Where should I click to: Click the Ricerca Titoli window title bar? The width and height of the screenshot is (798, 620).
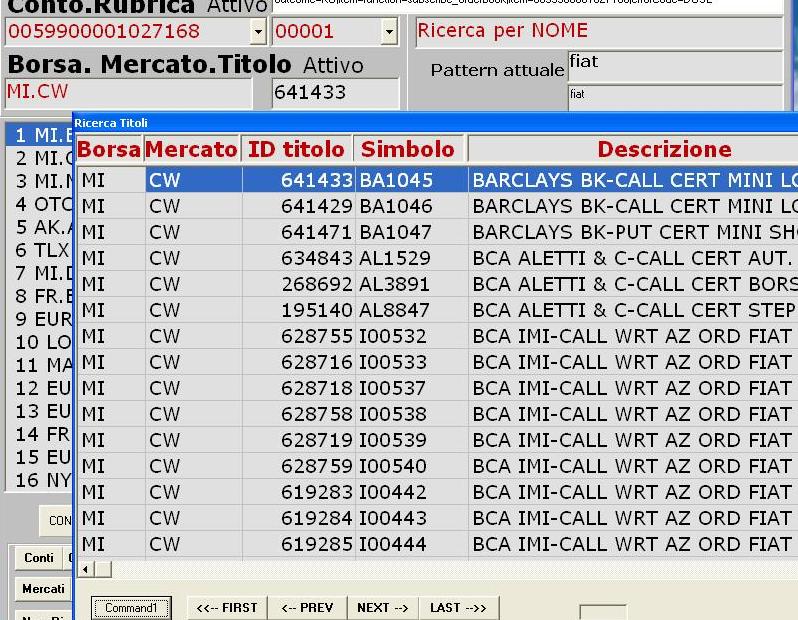click(x=436, y=123)
